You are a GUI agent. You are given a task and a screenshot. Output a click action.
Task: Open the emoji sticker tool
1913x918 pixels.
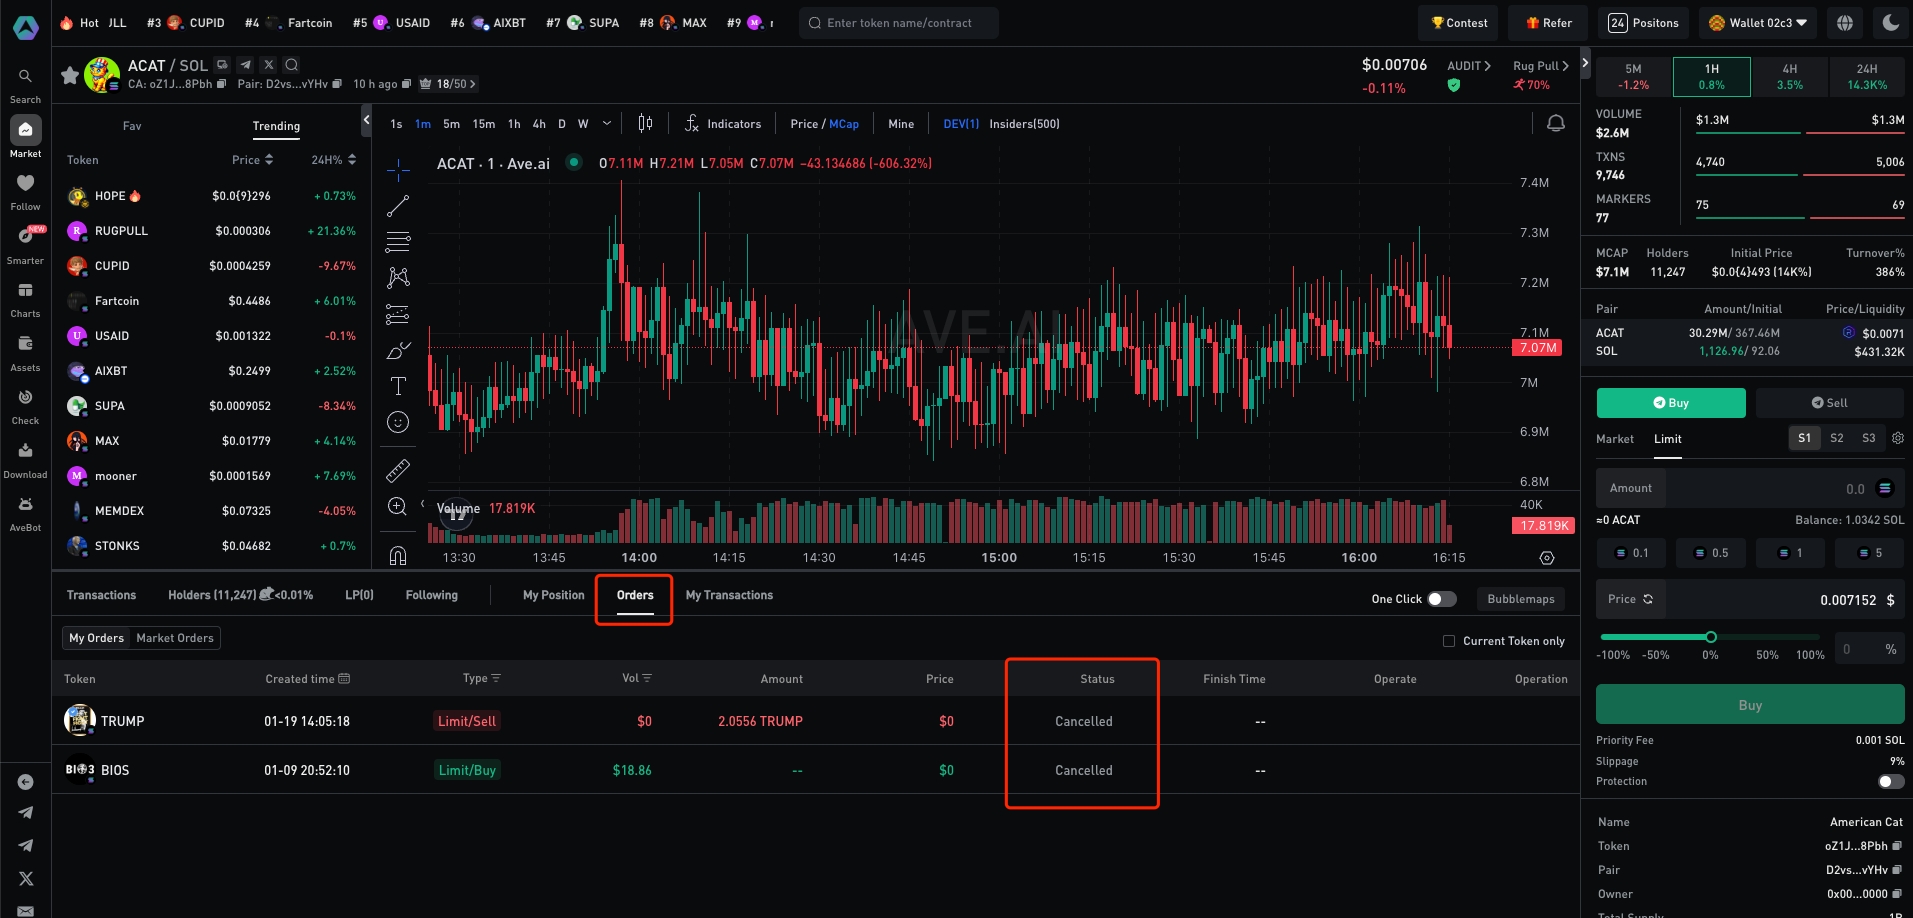coord(398,422)
